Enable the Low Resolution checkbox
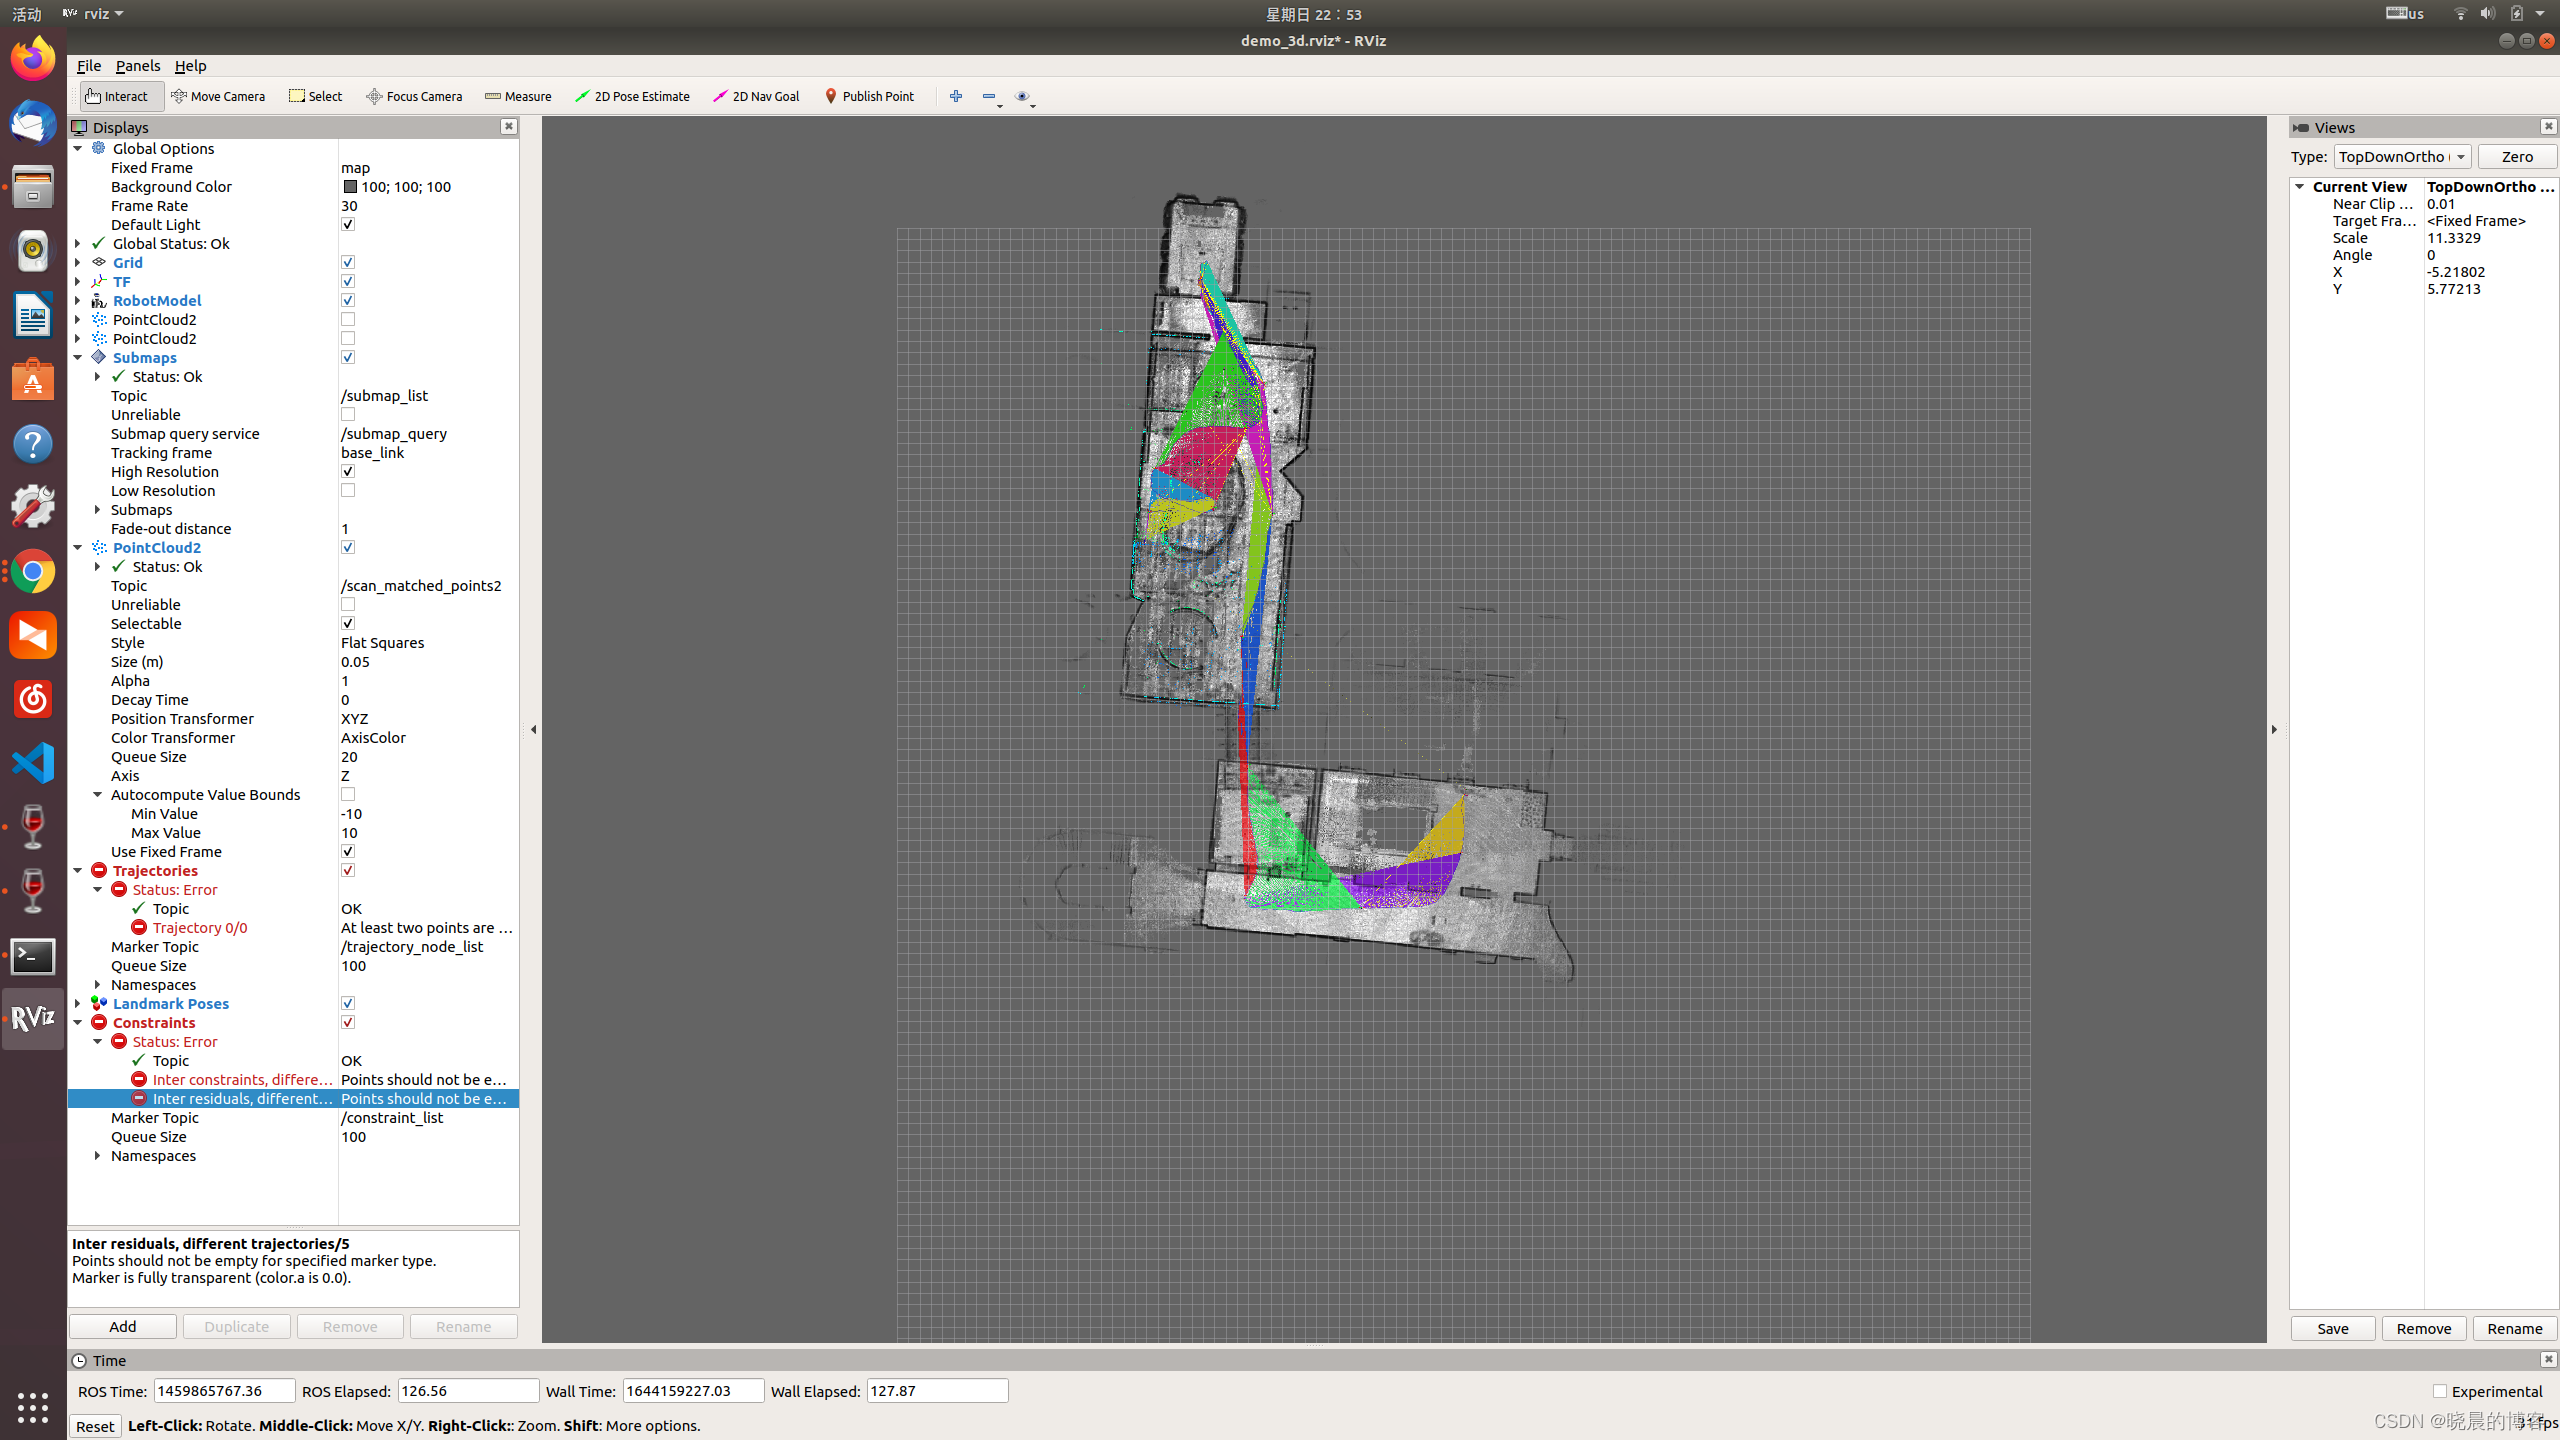Screen dimensions: 2560x1440 (x=348, y=490)
